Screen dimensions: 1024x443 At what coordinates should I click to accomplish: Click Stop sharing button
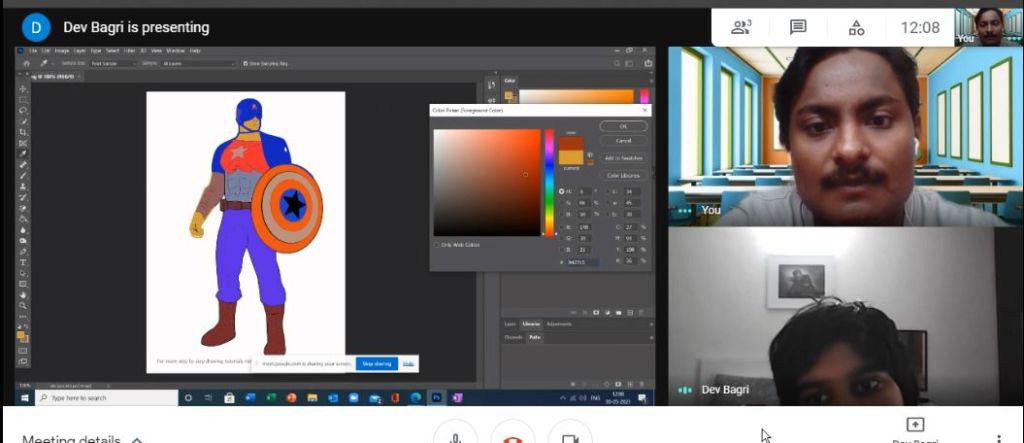(x=376, y=363)
